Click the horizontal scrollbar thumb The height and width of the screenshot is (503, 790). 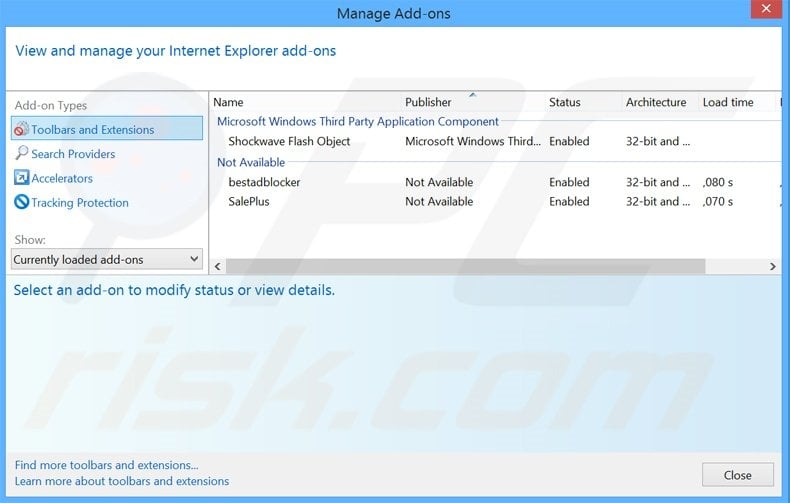click(466, 266)
